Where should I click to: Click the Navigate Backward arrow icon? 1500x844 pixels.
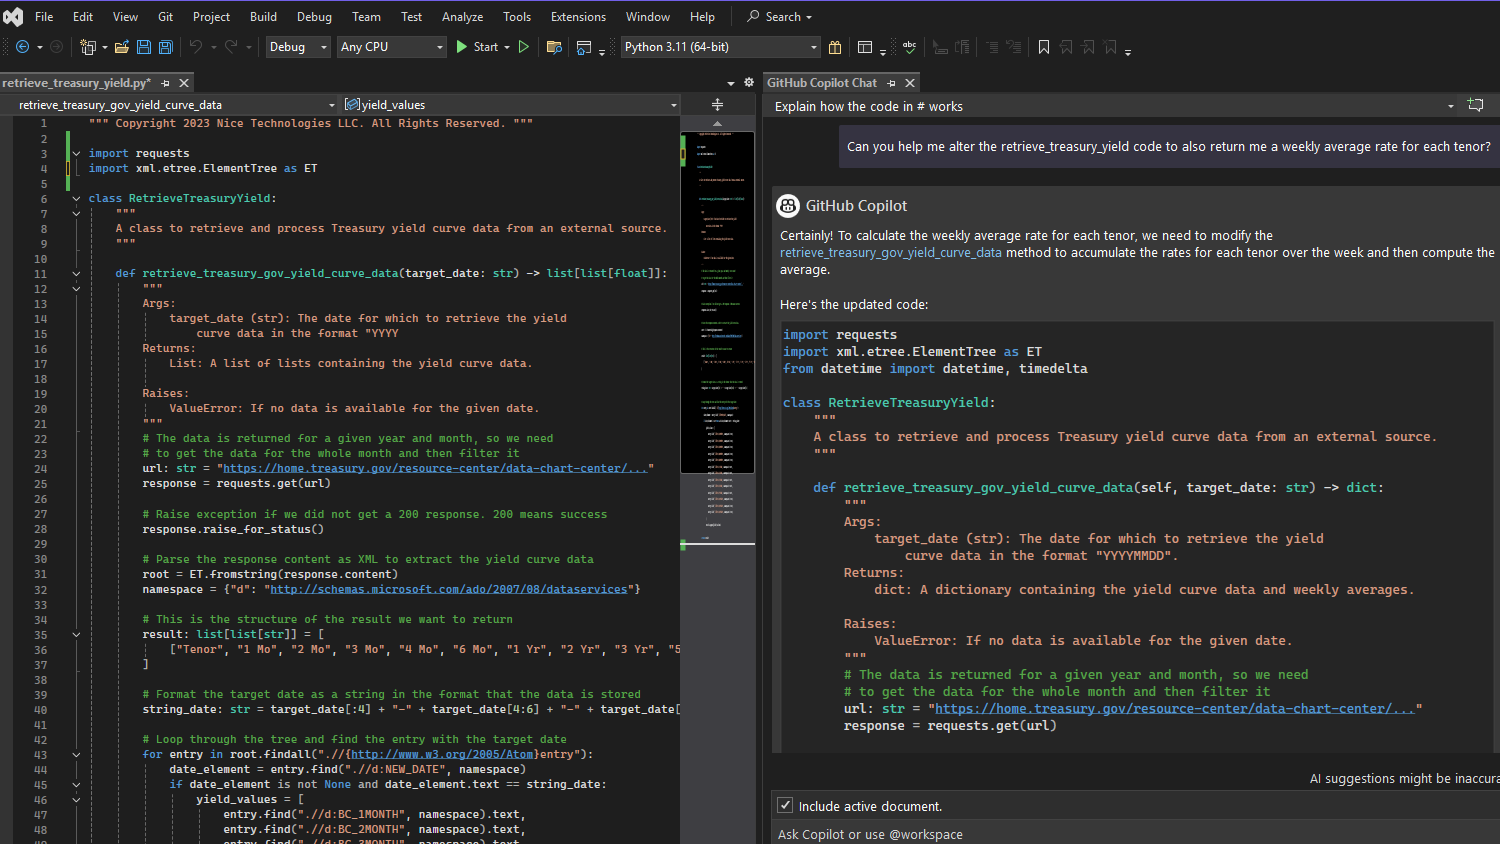(22, 47)
